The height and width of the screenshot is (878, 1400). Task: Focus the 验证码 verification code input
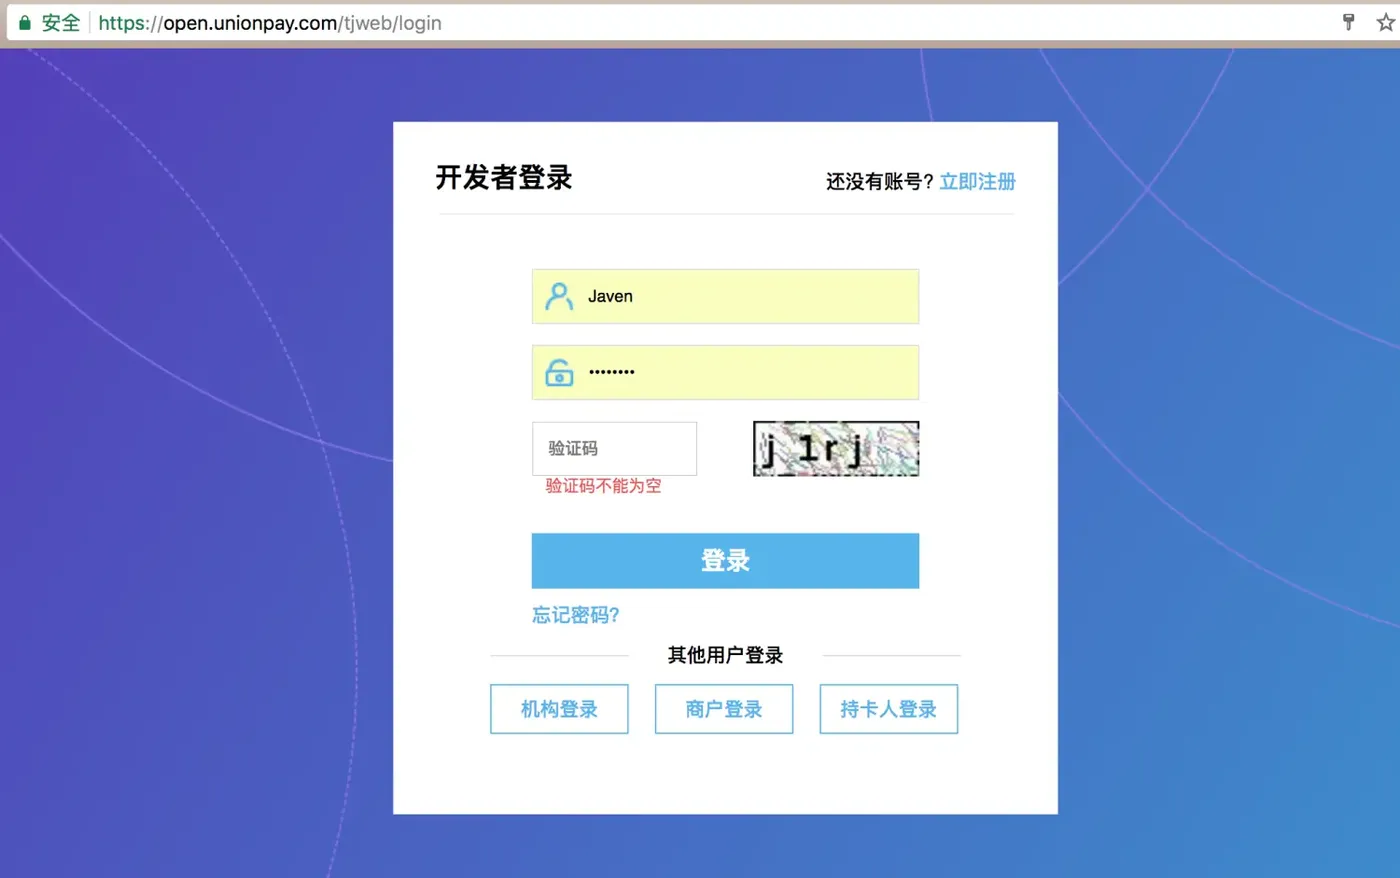pyautogui.click(x=614, y=448)
